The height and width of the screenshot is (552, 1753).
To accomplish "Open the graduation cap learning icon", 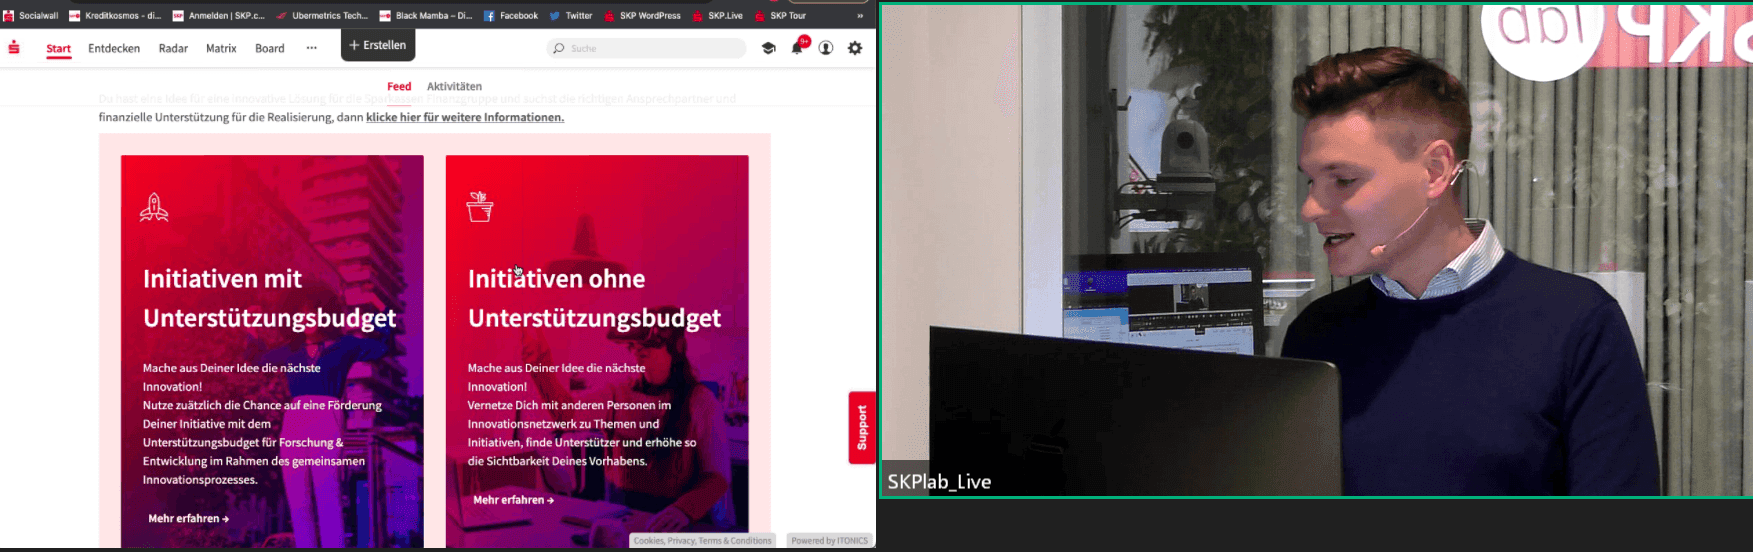I will 768,48.
